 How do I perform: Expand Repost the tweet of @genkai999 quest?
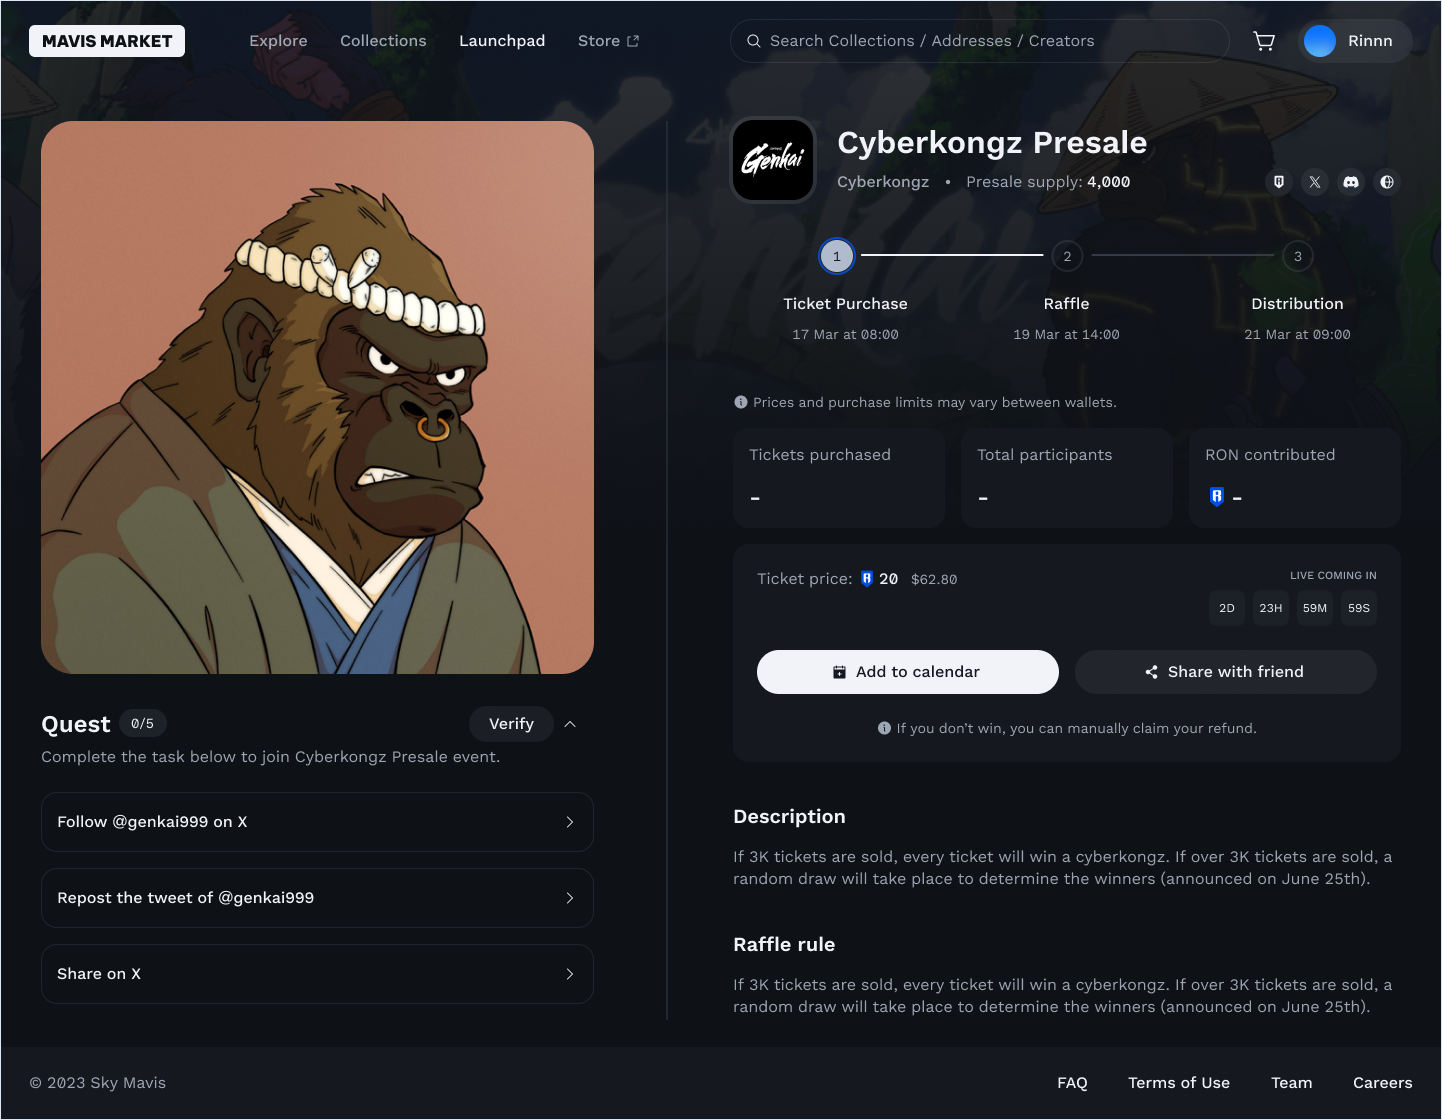[x=317, y=898]
